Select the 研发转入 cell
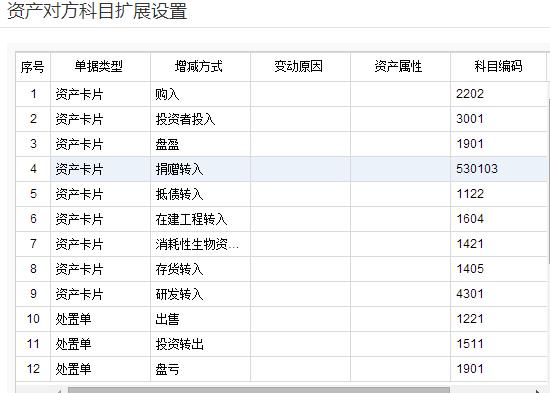550x393 pixels. (200, 294)
